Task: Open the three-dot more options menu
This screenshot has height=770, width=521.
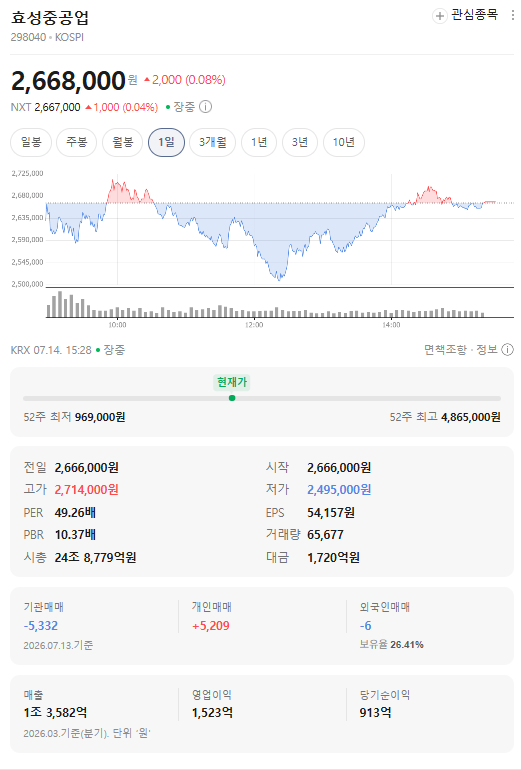Action: click(513, 15)
